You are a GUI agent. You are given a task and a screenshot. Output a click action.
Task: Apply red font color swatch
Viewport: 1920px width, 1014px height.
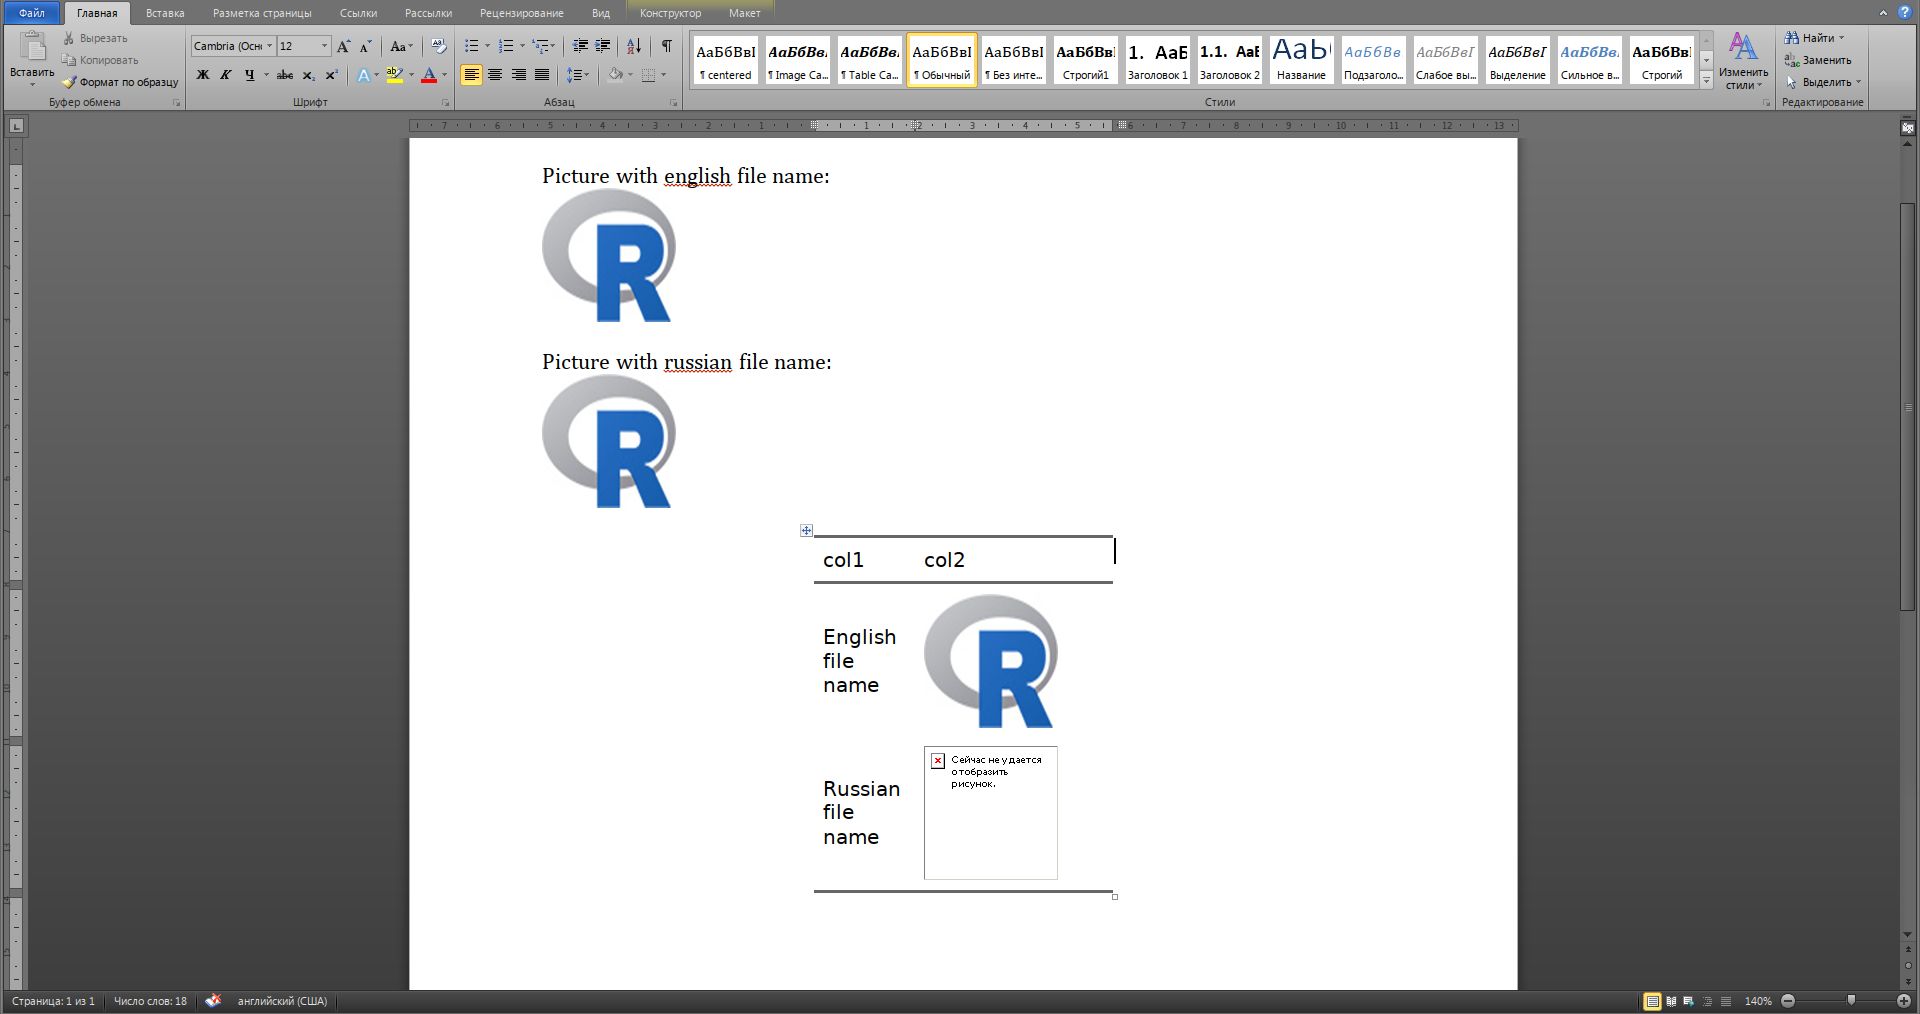pos(429,75)
